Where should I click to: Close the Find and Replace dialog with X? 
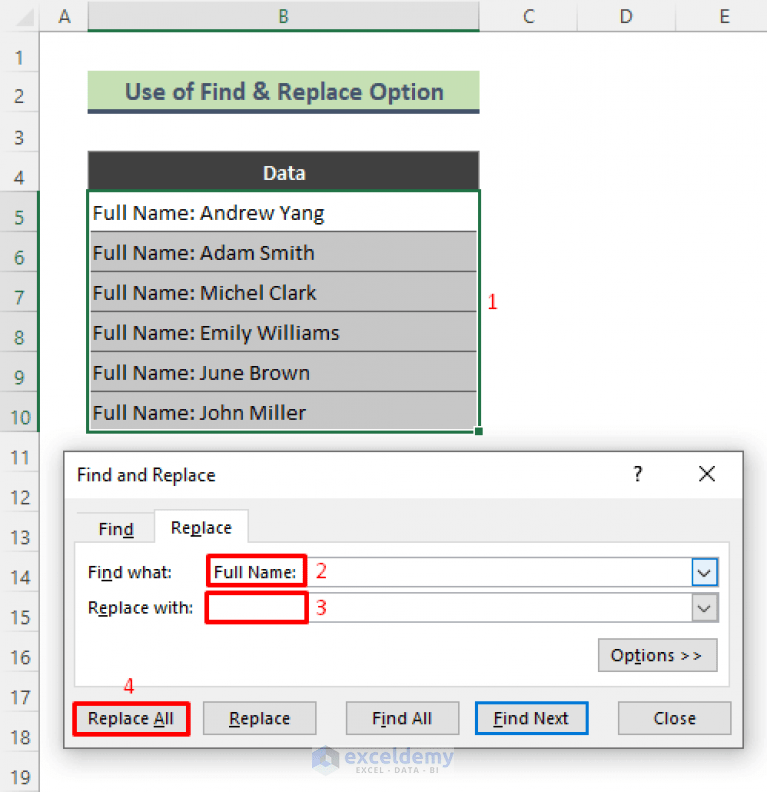point(707,474)
